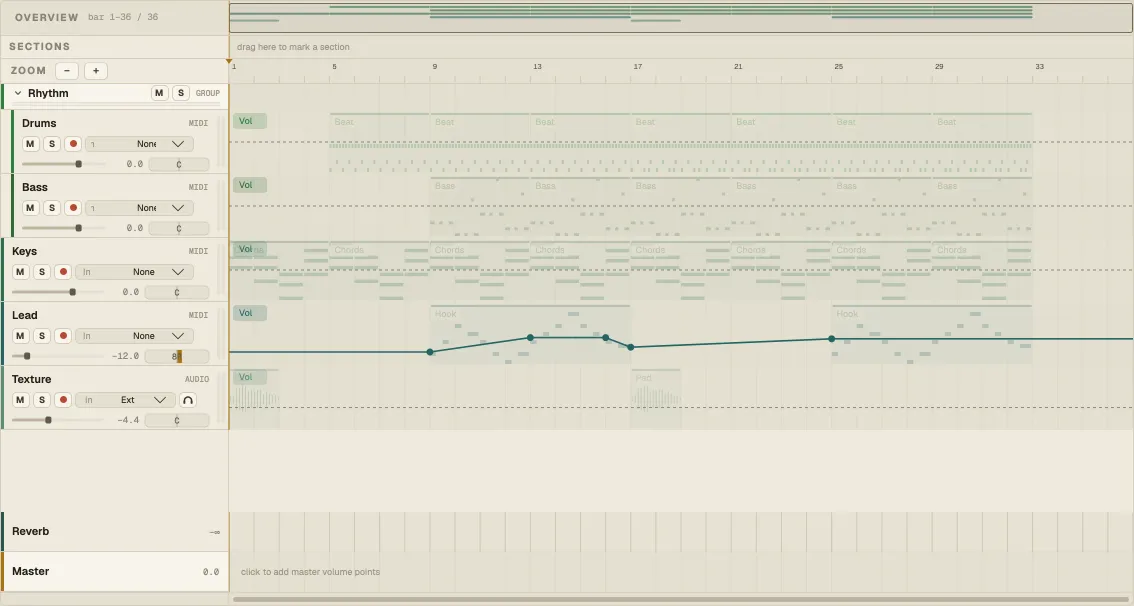This screenshot has height=606, width=1134.
Task: Arm the Bass track for recording
Action: [x=73, y=208]
